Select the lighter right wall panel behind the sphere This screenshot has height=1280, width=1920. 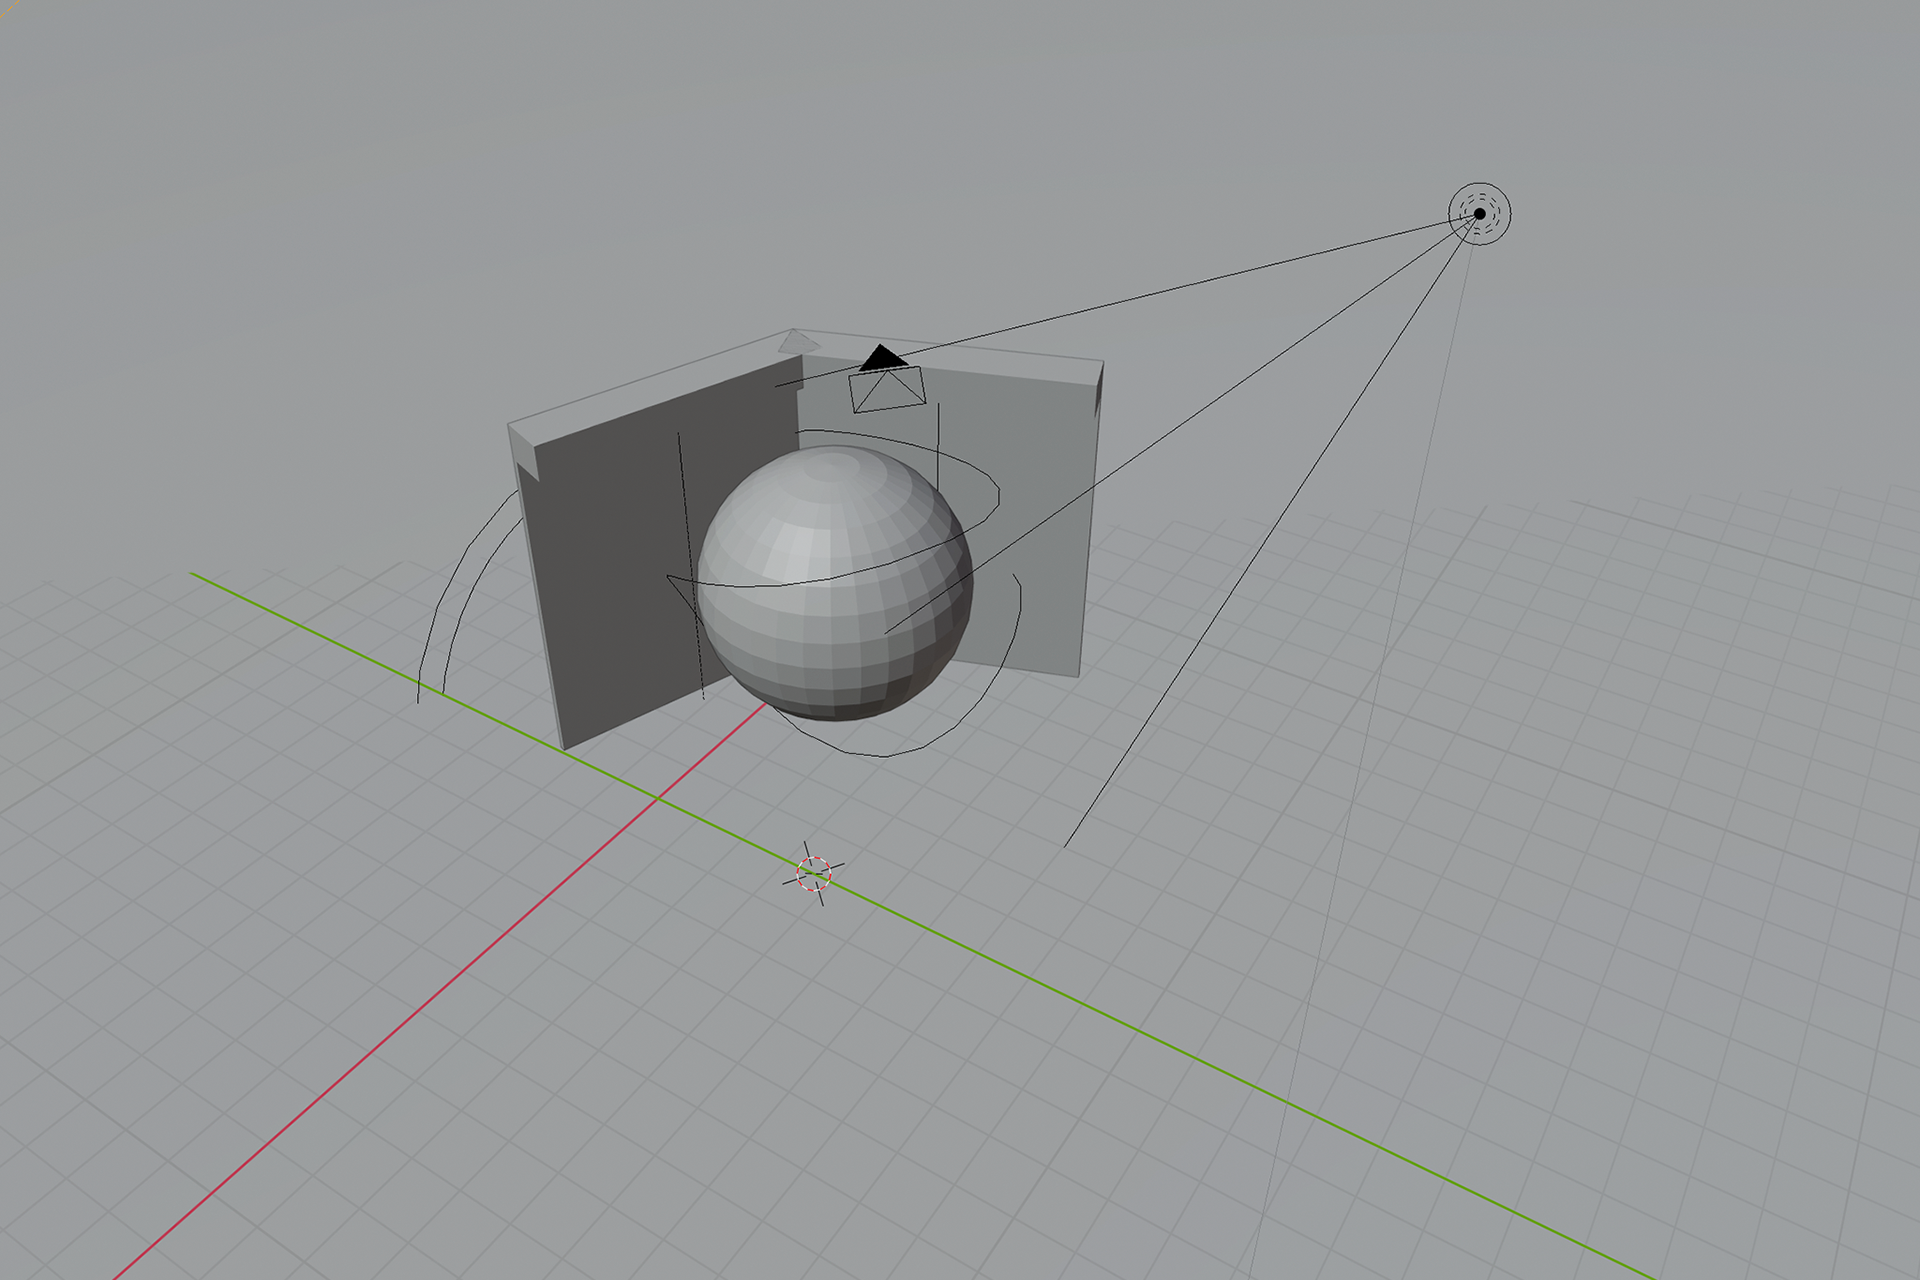coord(1030,520)
